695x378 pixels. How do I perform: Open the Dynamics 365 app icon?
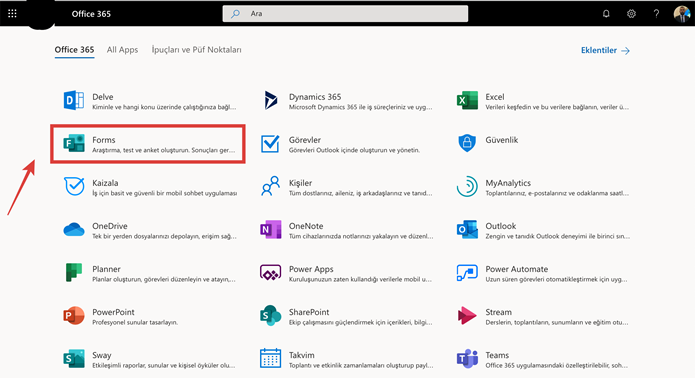(x=270, y=101)
